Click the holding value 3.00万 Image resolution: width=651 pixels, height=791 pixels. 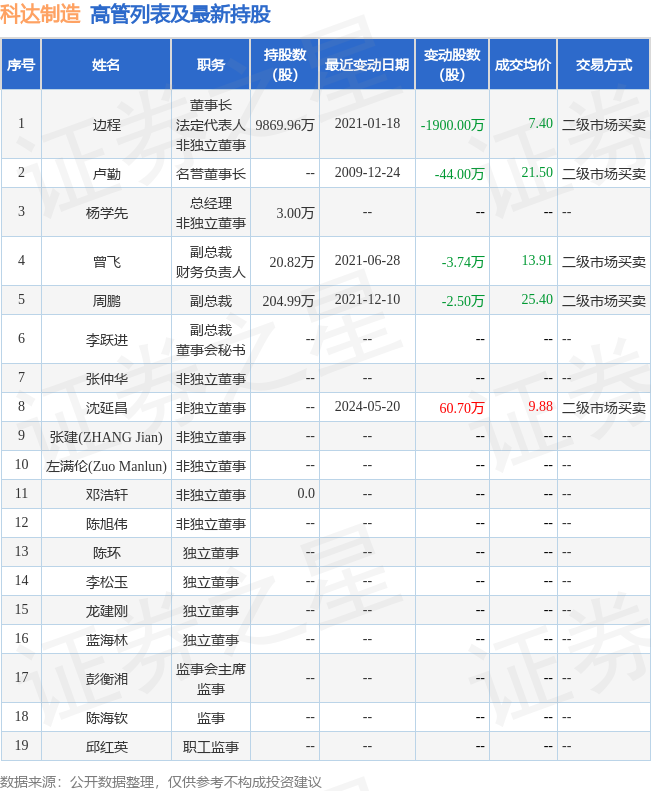pos(295,213)
